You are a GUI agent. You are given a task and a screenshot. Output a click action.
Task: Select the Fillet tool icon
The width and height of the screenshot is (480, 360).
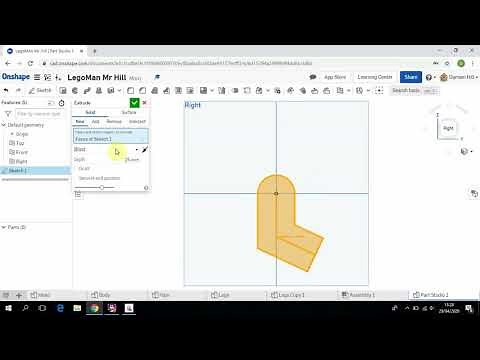[131, 90]
